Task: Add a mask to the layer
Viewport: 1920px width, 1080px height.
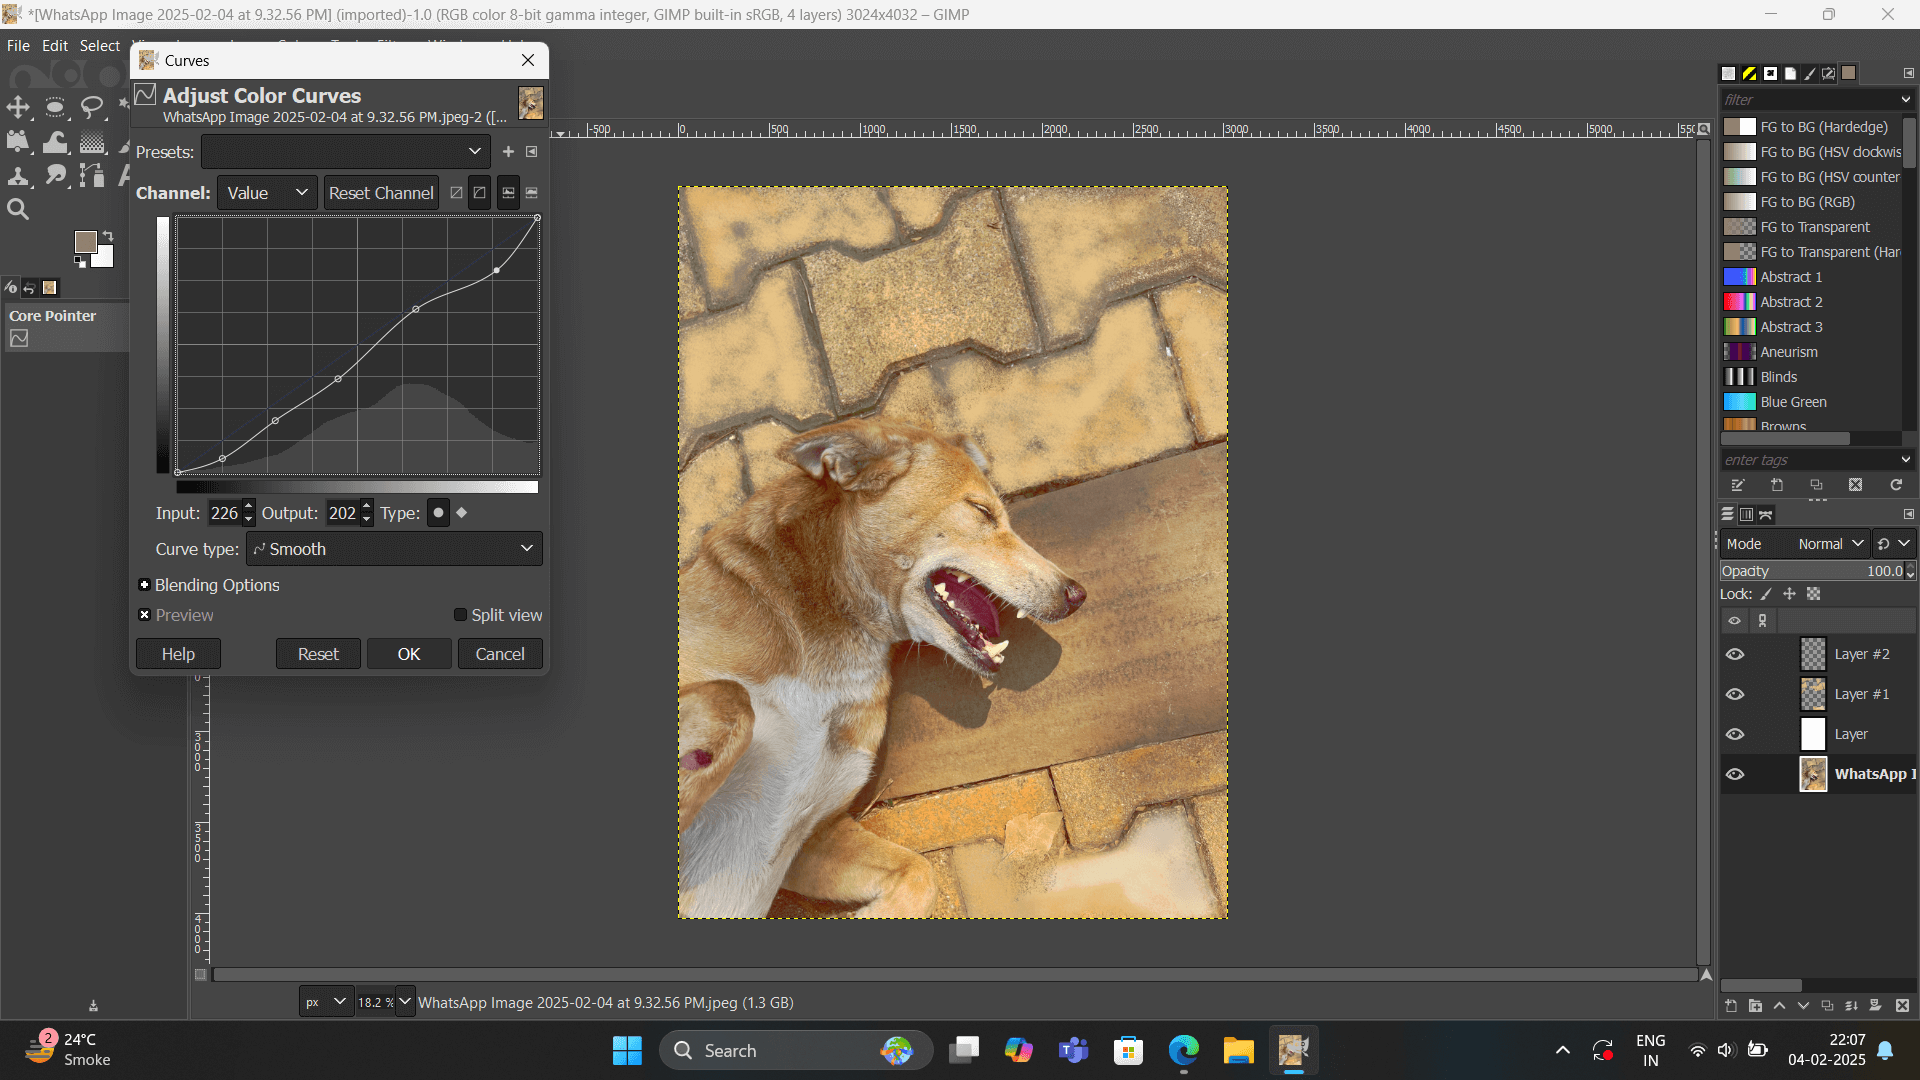Action: 1876,1006
